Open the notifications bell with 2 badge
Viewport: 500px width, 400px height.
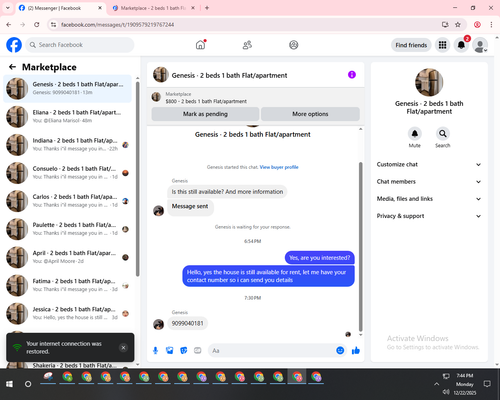461,45
